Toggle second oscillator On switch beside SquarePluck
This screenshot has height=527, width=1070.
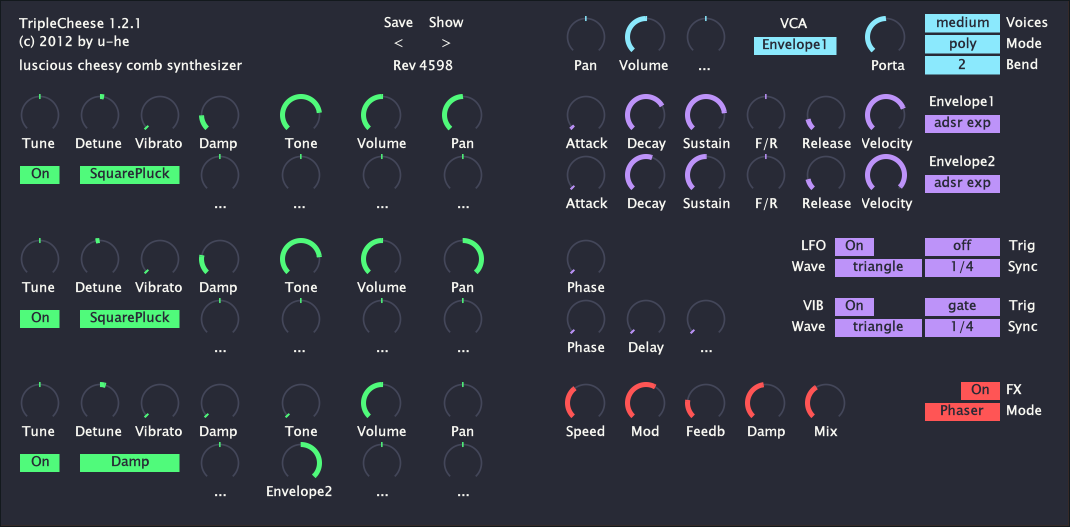point(40,318)
